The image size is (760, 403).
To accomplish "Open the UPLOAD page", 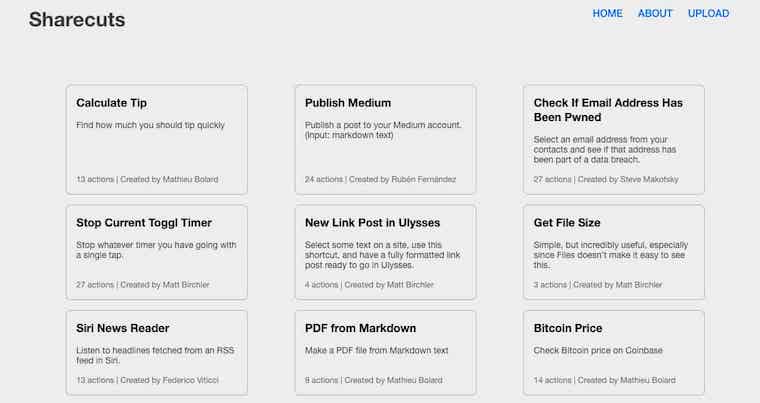I will click(x=708, y=14).
